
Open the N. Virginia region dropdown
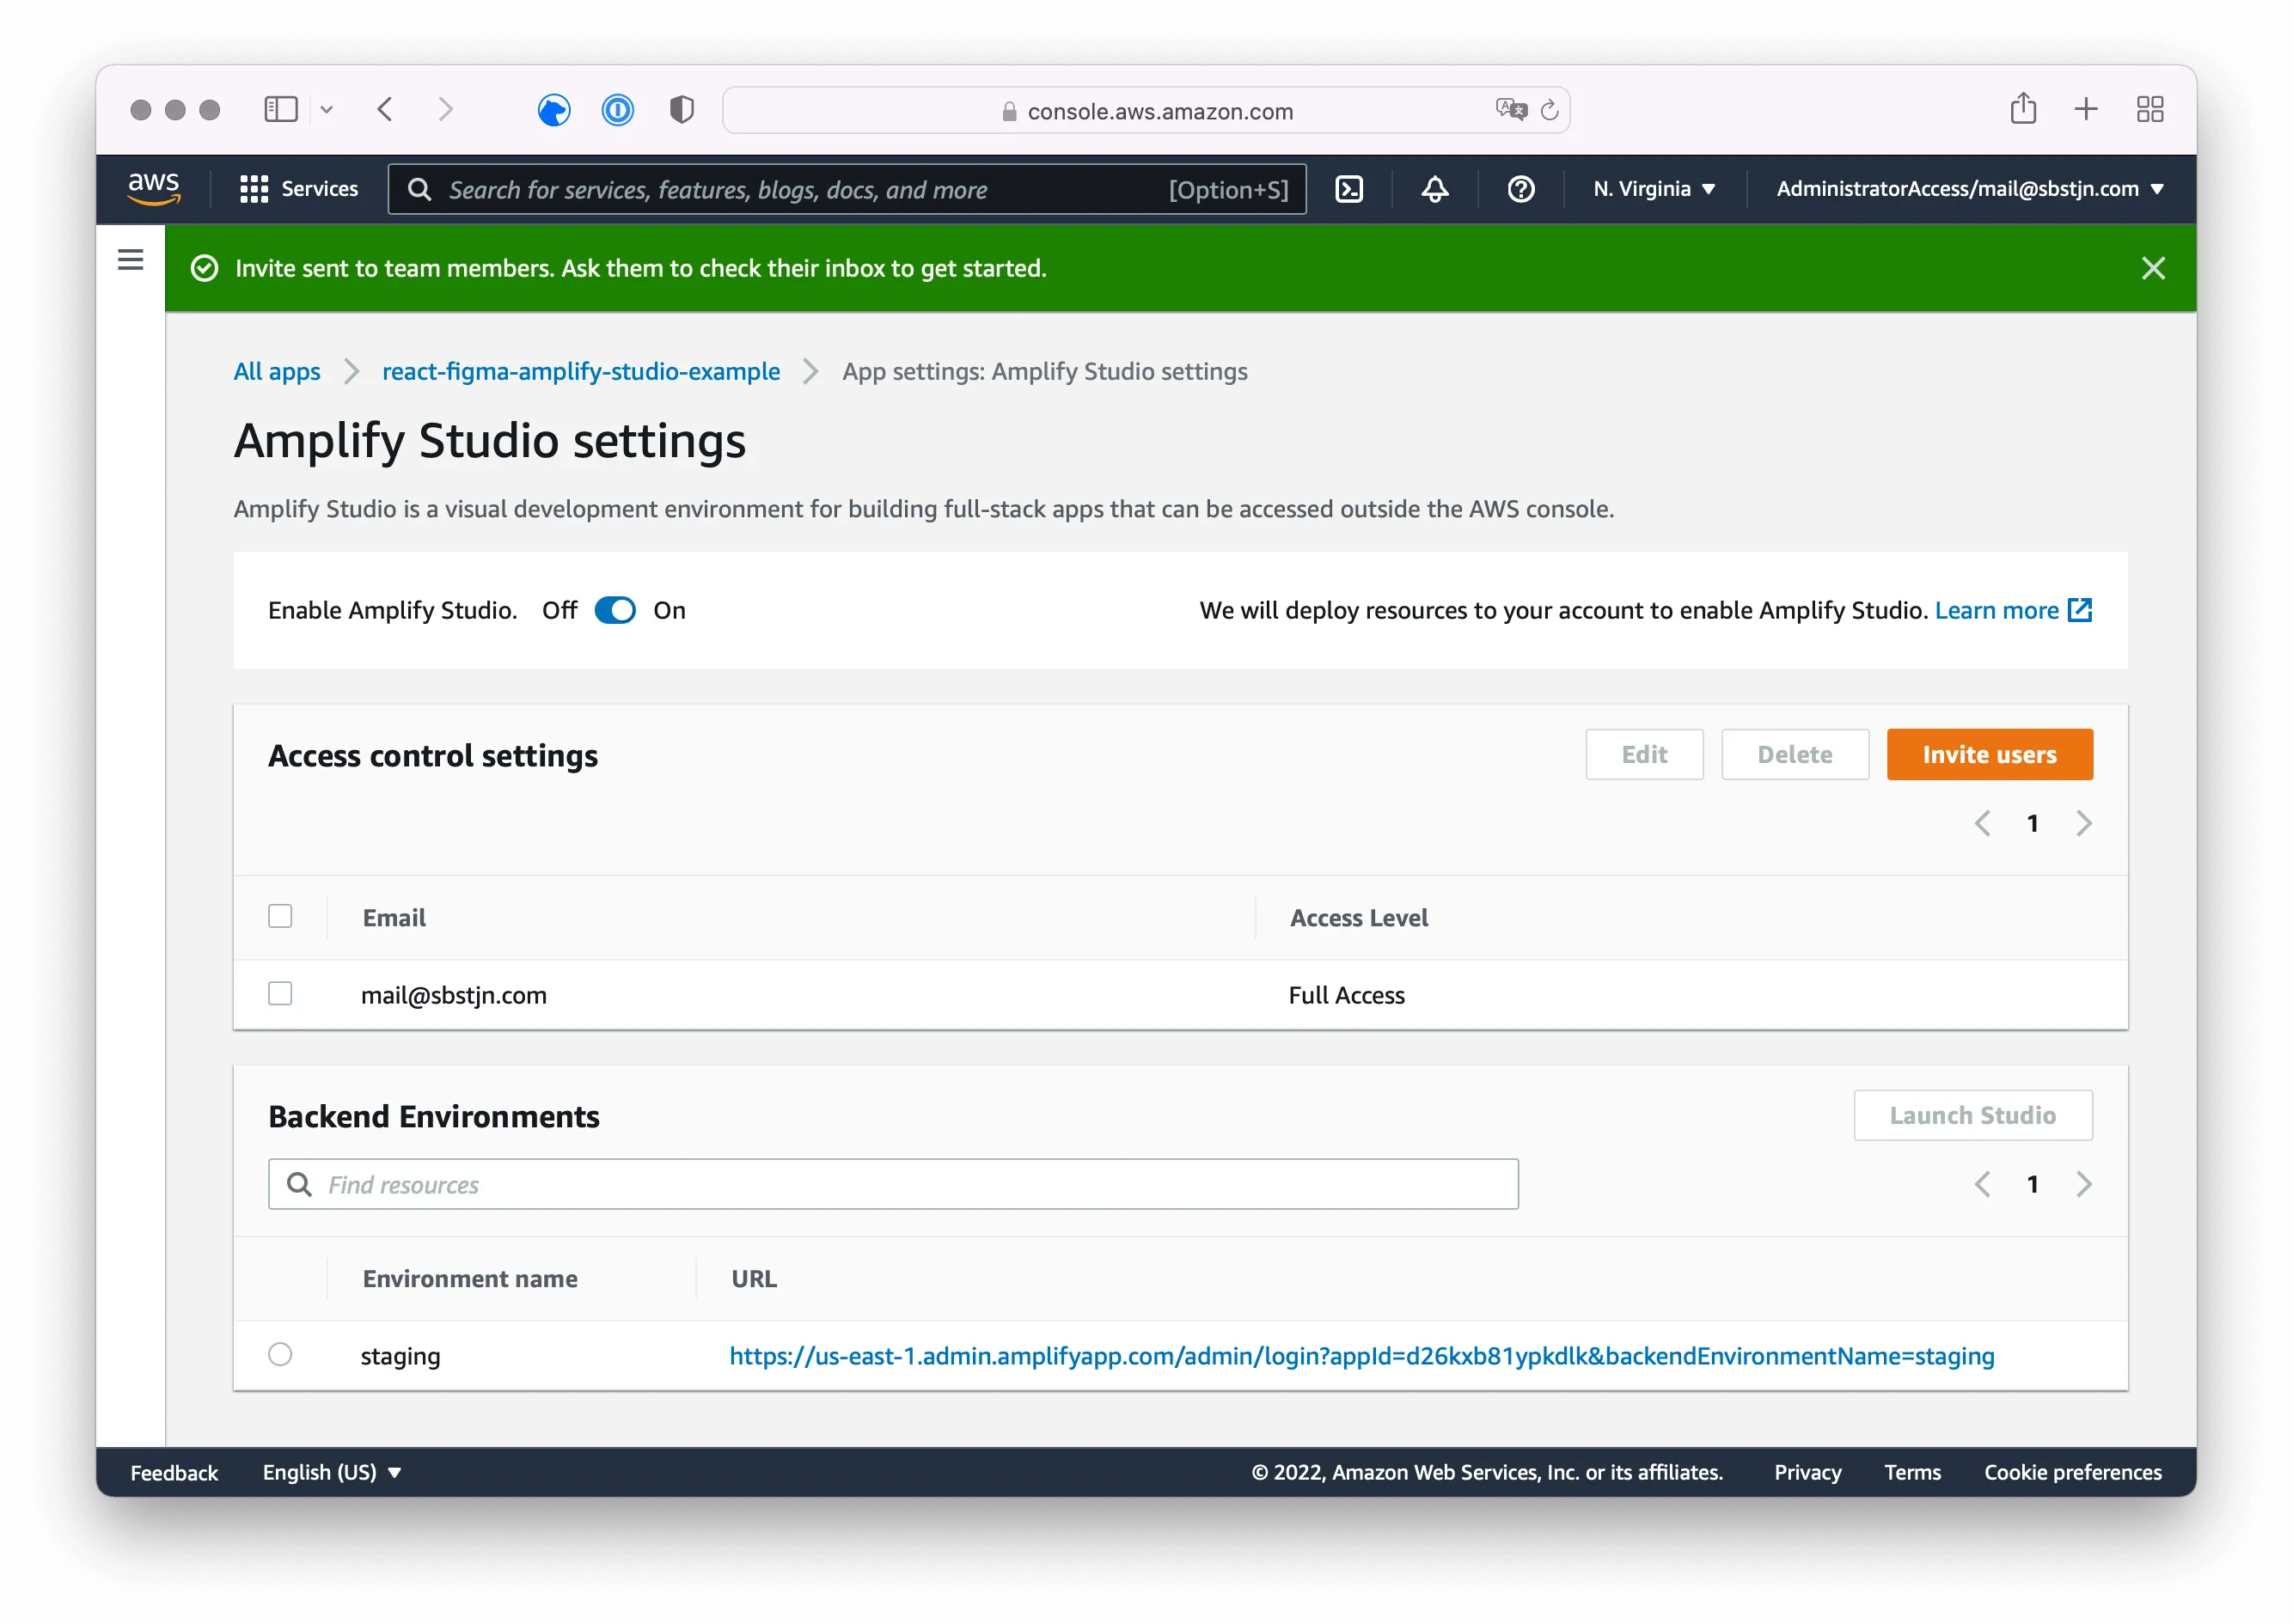[x=1652, y=189]
